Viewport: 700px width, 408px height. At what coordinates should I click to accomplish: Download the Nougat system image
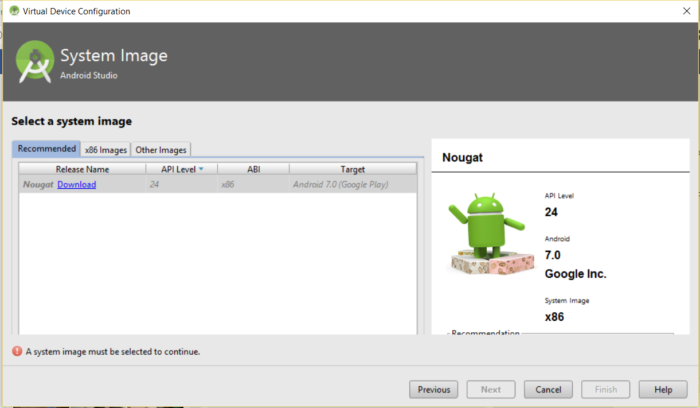[x=77, y=184]
